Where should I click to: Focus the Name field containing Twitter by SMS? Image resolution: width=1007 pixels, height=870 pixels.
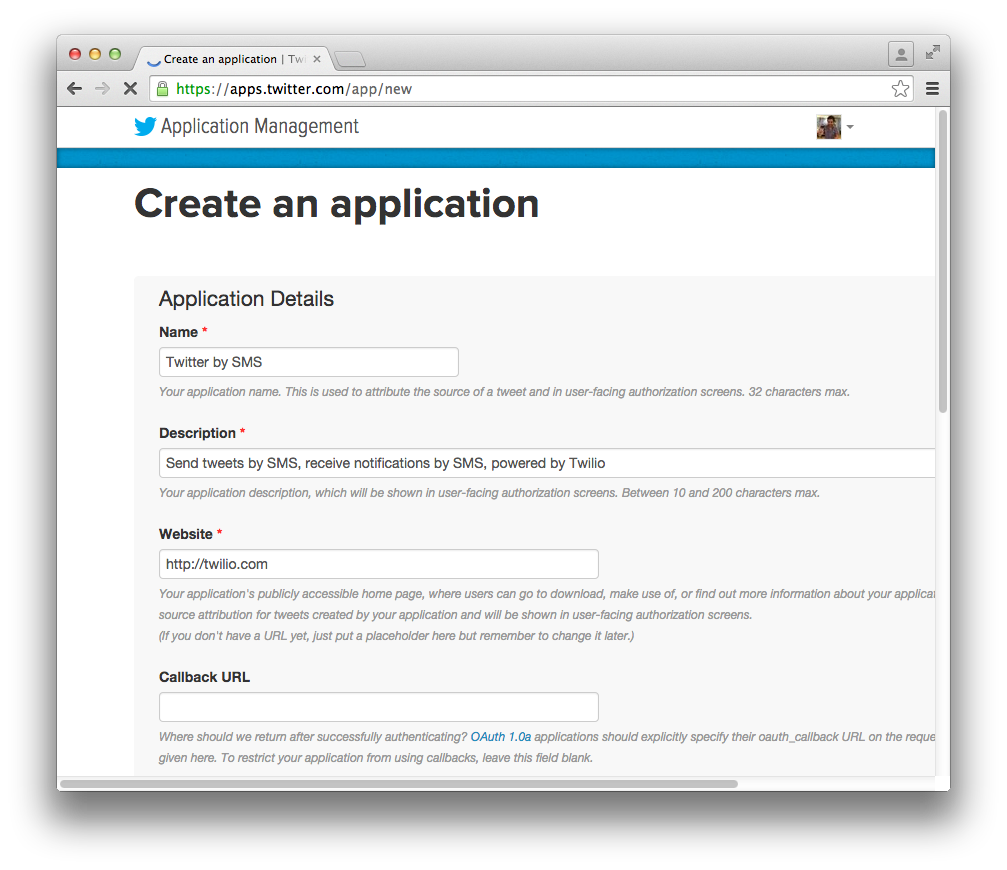click(309, 362)
